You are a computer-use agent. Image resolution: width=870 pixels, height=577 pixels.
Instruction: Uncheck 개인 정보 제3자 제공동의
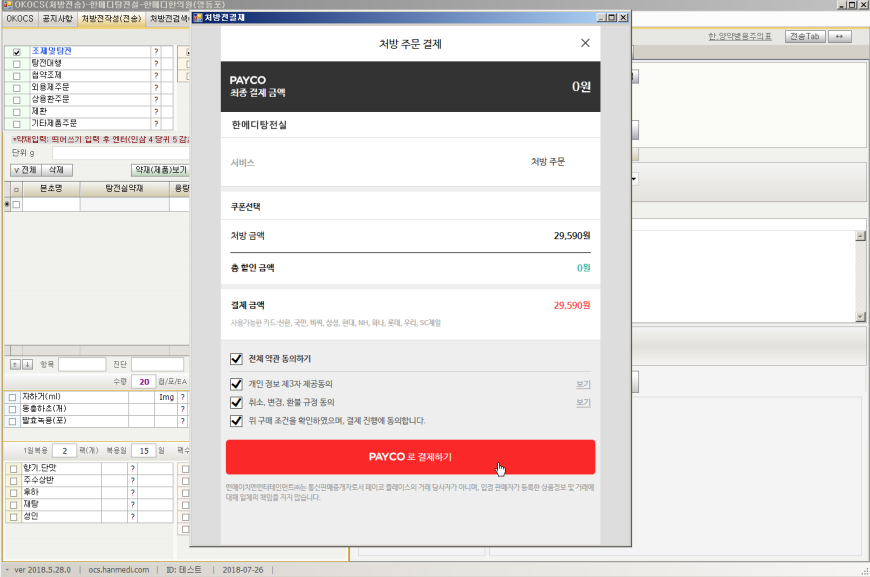(236, 383)
